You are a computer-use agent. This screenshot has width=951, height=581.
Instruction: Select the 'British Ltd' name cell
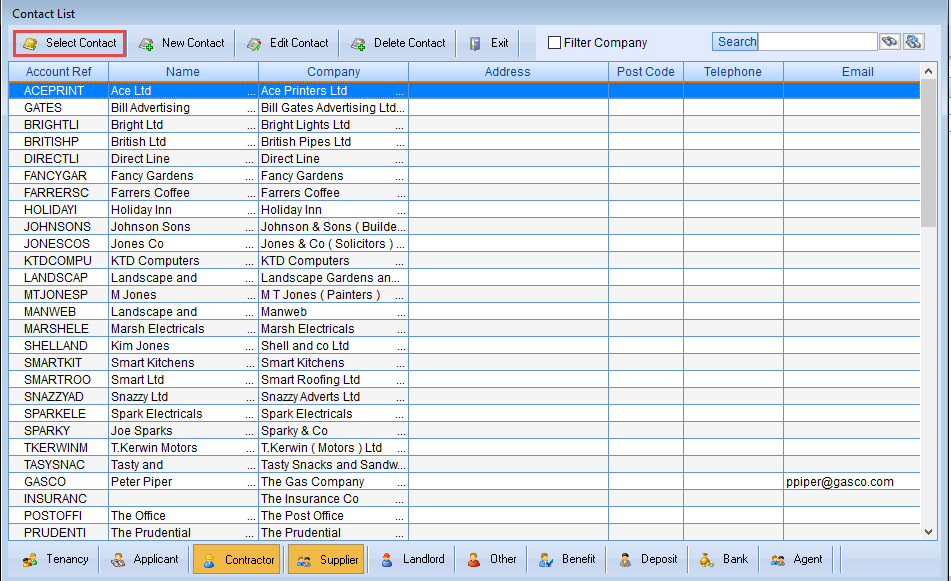click(x=183, y=141)
